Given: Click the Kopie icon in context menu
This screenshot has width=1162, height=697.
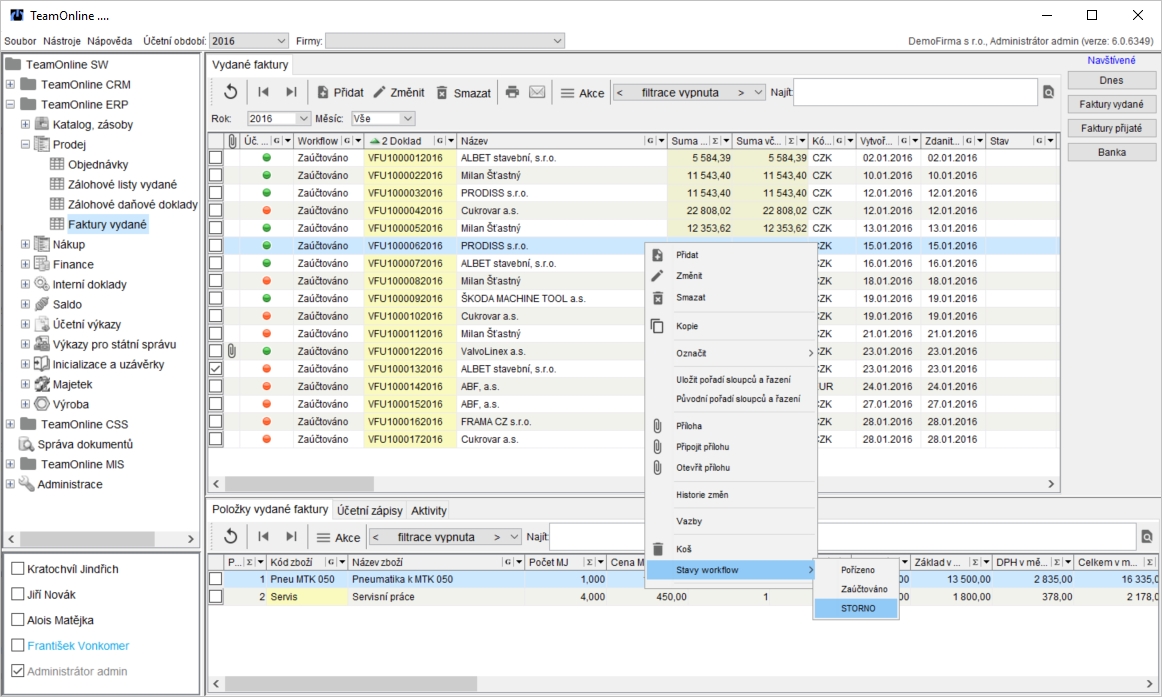Looking at the screenshot, I should 657,326.
